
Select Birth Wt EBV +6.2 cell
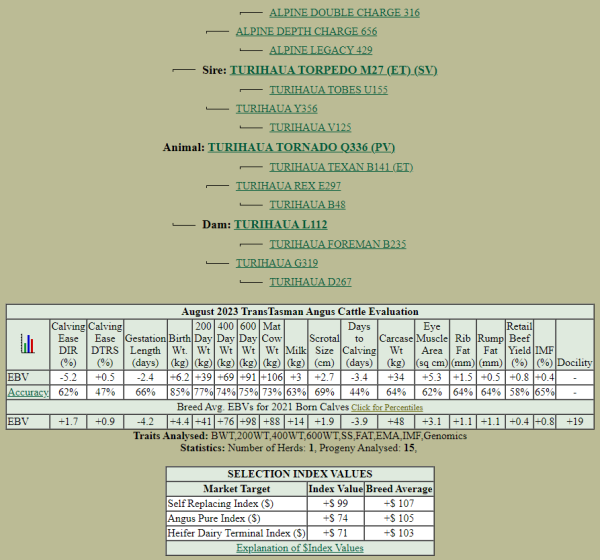click(x=179, y=377)
